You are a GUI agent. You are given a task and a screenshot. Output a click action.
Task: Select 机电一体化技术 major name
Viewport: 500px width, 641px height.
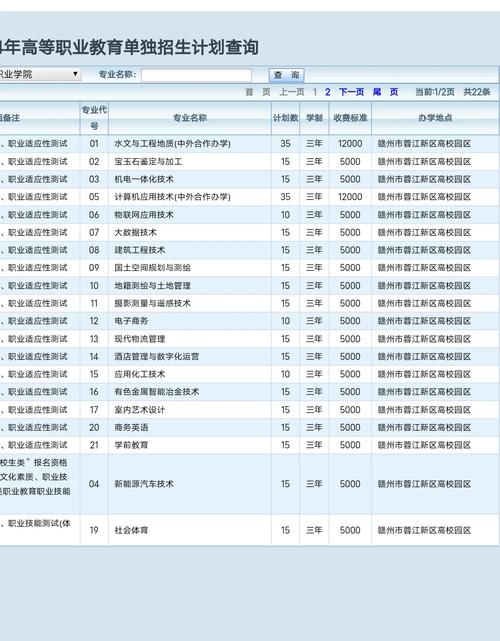pyautogui.click(x=144, y=179)
